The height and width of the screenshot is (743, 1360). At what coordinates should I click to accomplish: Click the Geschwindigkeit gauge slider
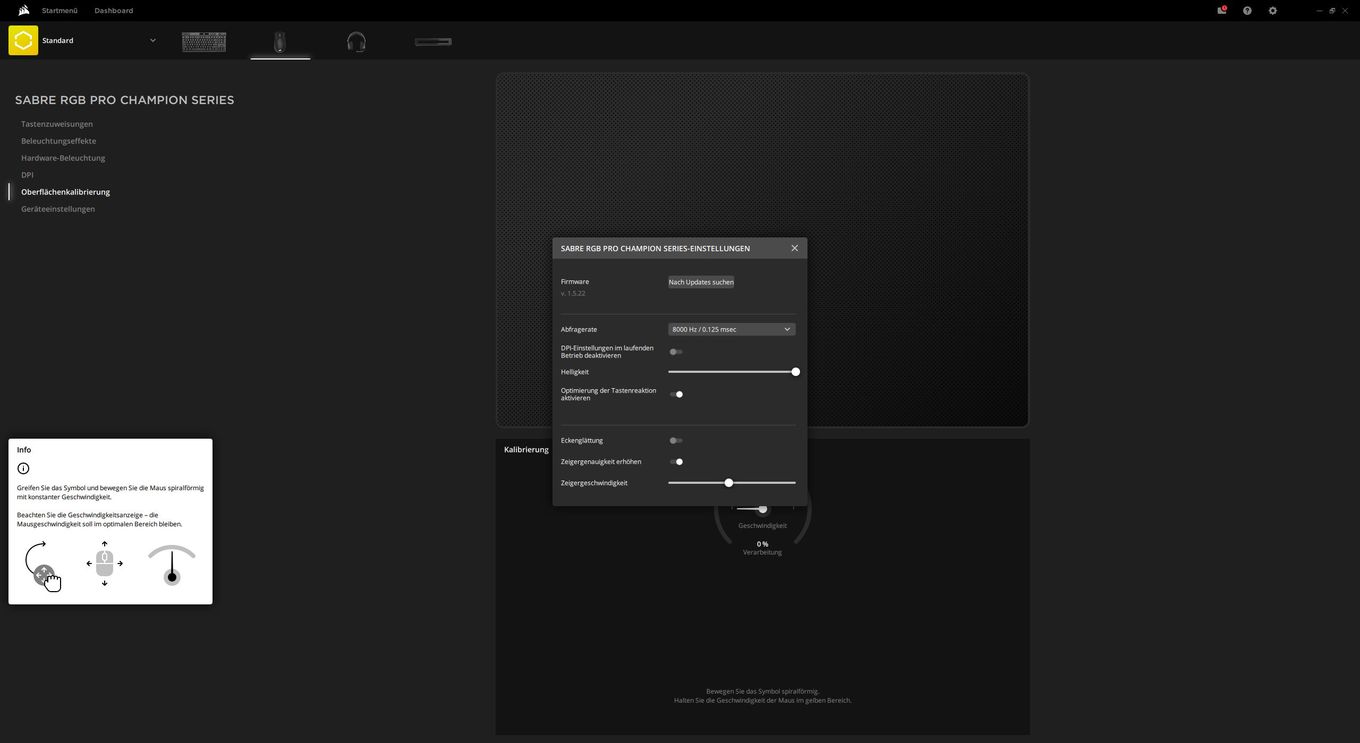coord(762,509)
